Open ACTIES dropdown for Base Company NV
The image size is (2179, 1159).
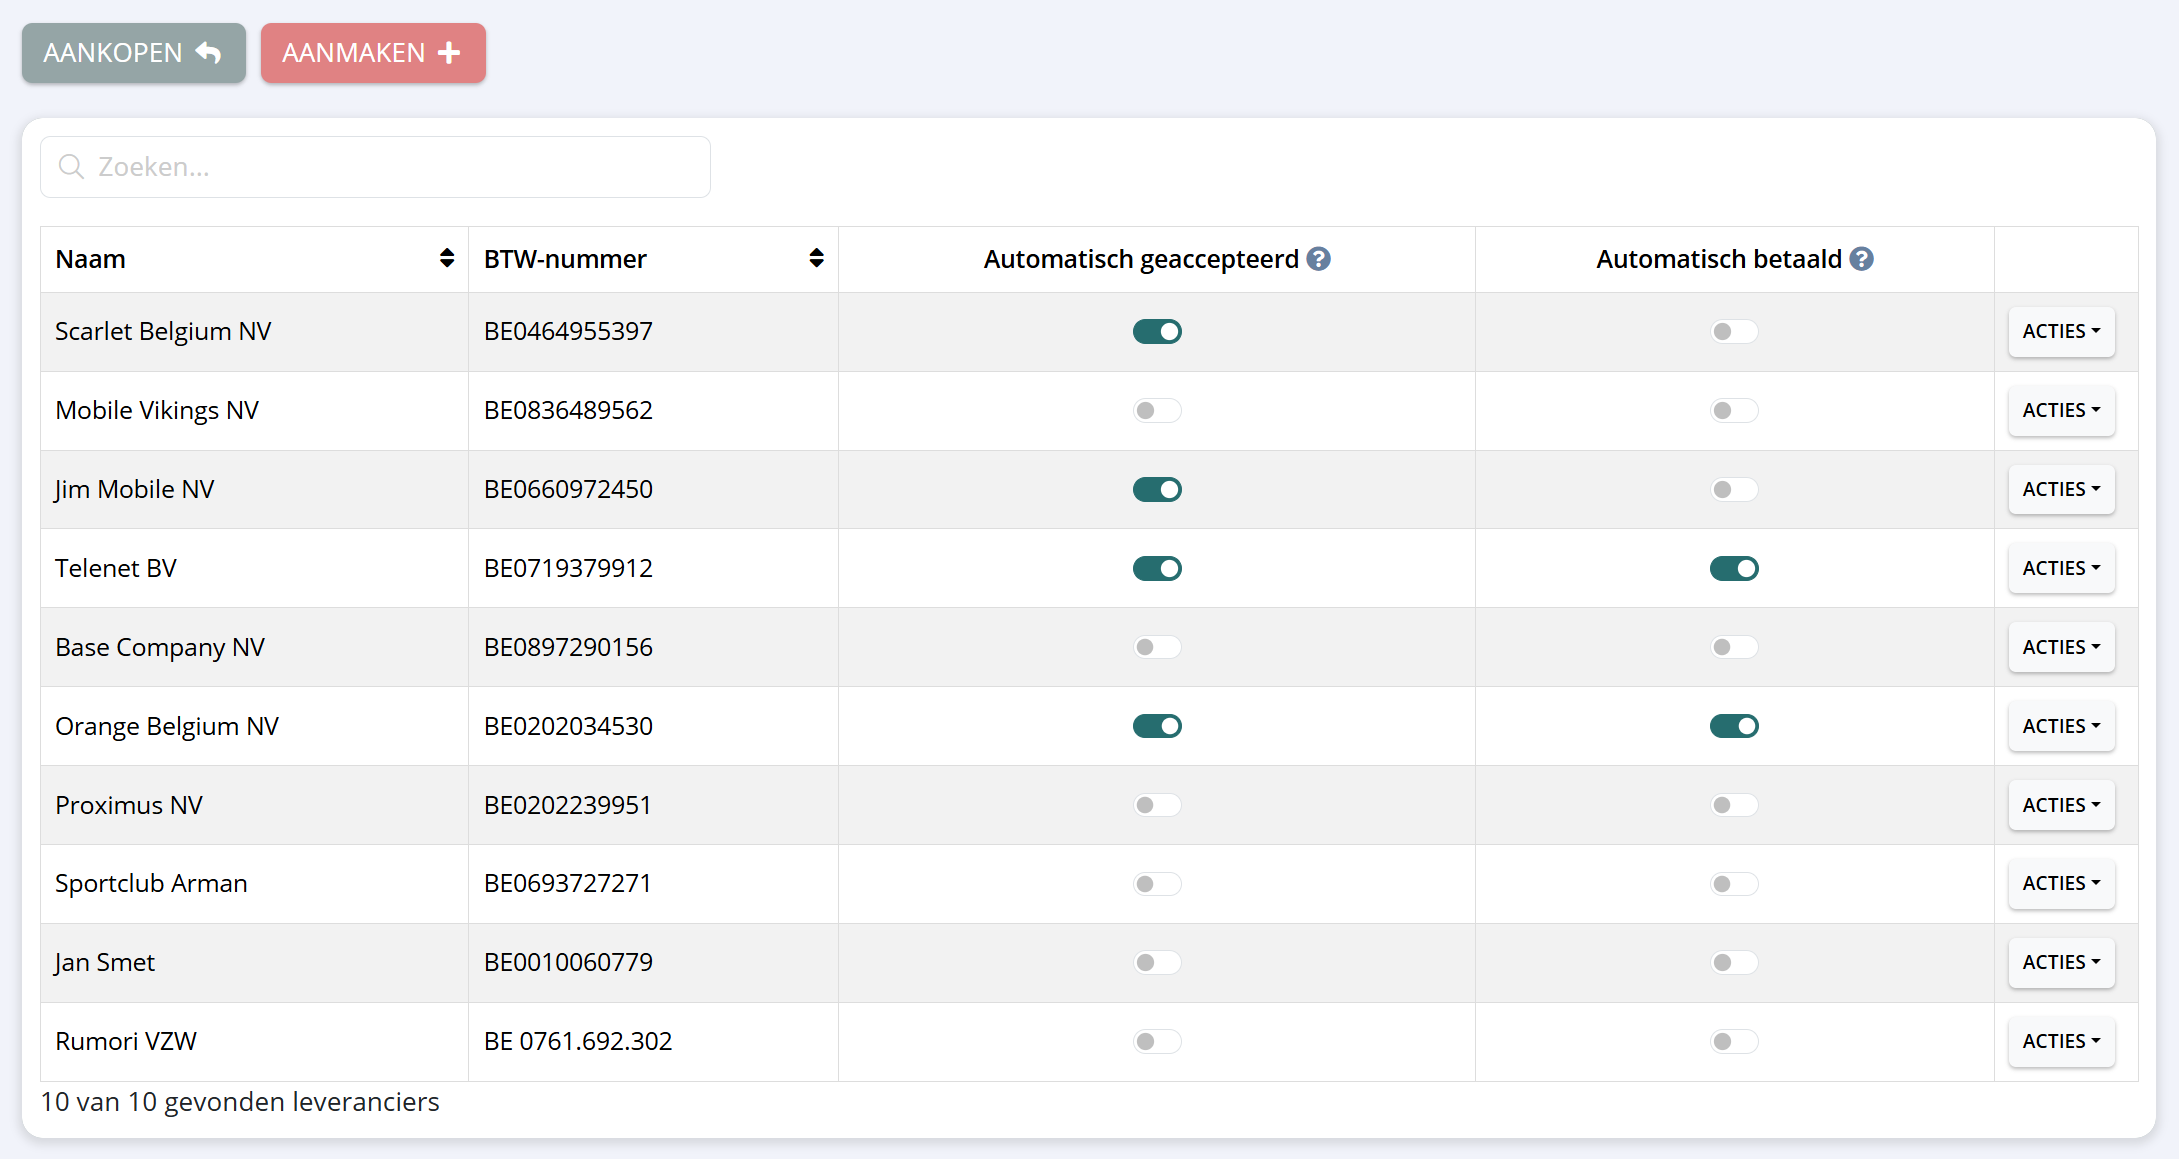pos(2061,648)
